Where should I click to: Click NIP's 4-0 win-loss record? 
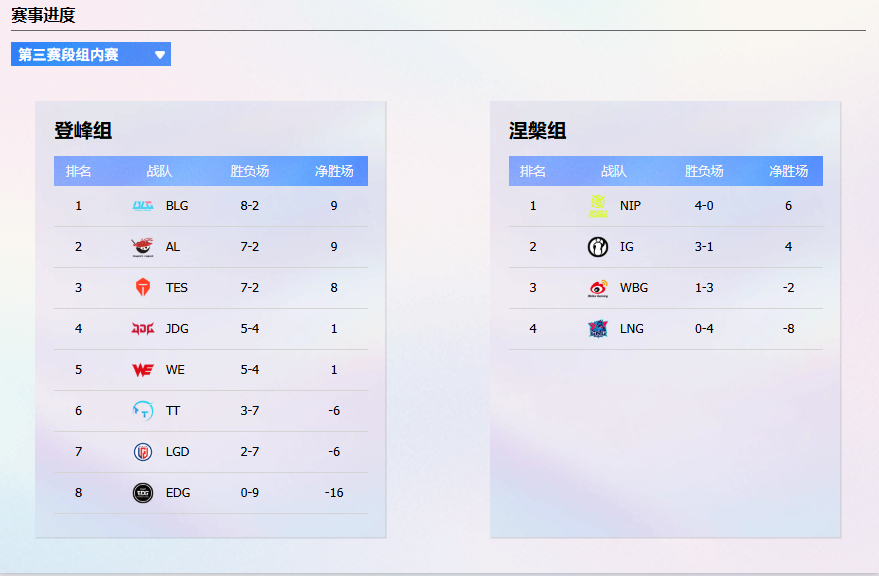(704, 206)
